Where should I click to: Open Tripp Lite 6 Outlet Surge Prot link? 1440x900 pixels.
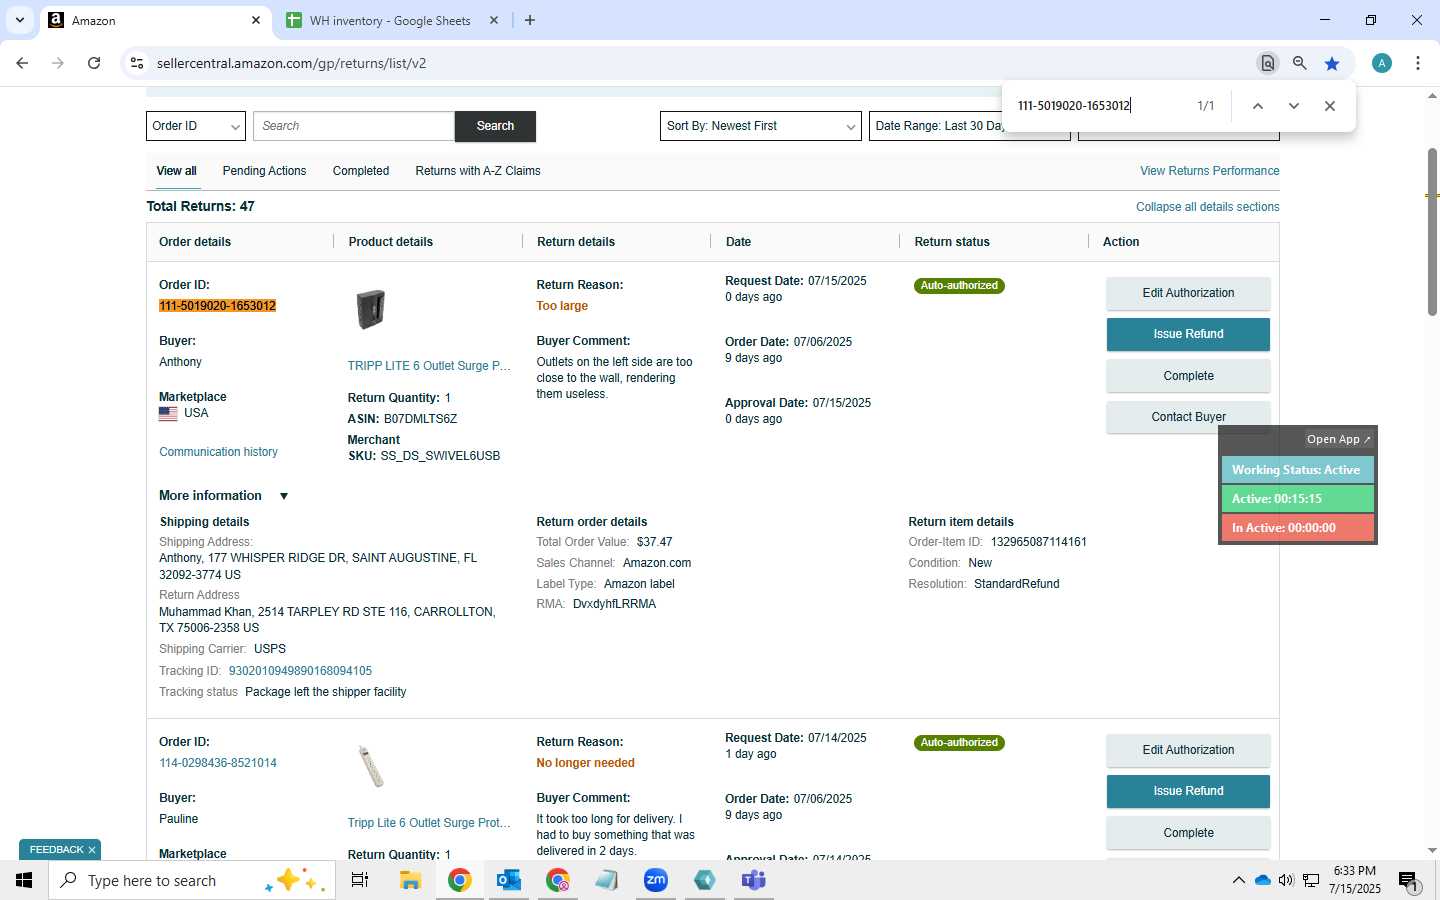(x=429, y=823)
